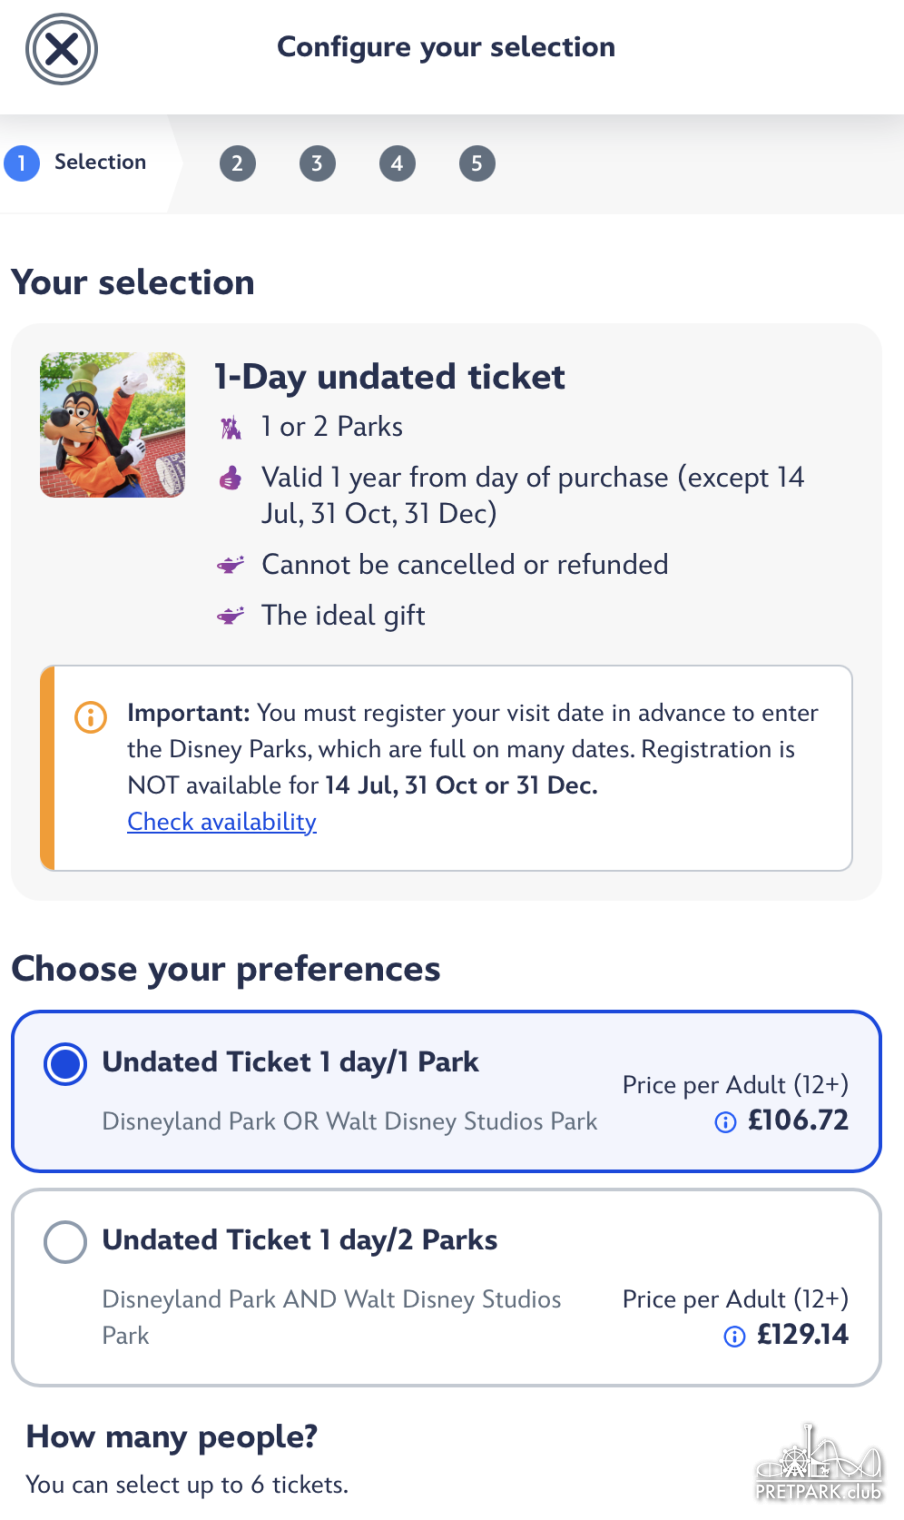
Task: Close the Configure your selection dialog
Action: pyautogui.click(x=61, y=49)
